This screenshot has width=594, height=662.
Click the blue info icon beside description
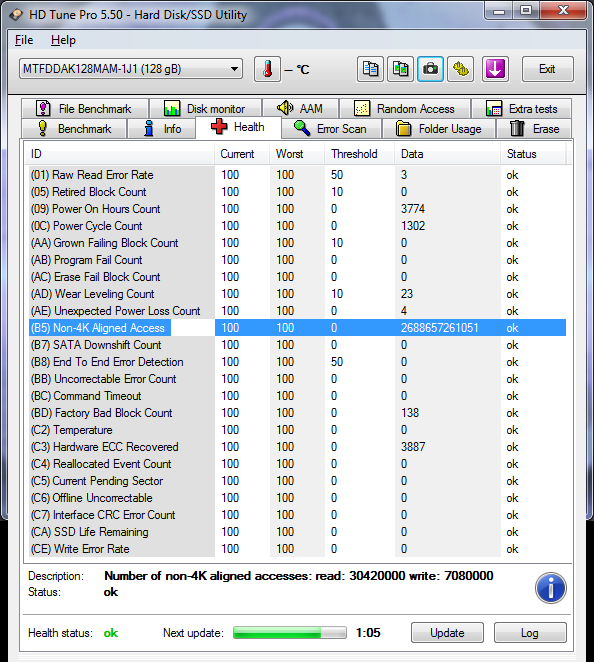point(551,588)
